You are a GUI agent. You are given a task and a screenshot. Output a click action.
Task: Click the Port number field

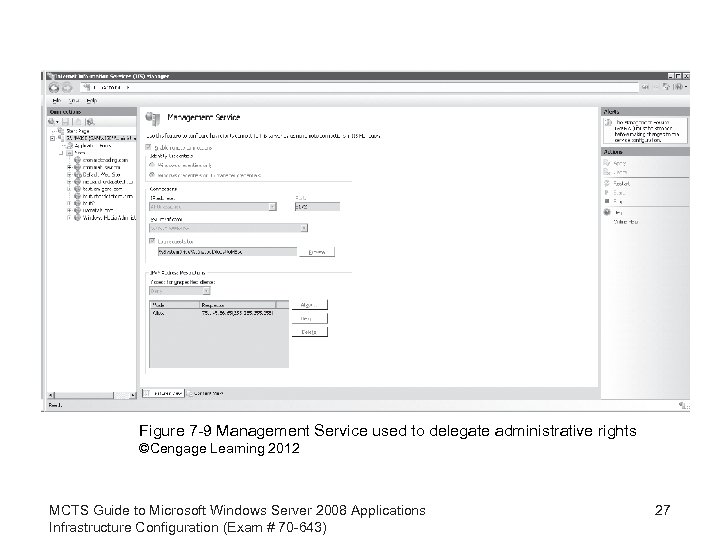[x=317, y=207]
